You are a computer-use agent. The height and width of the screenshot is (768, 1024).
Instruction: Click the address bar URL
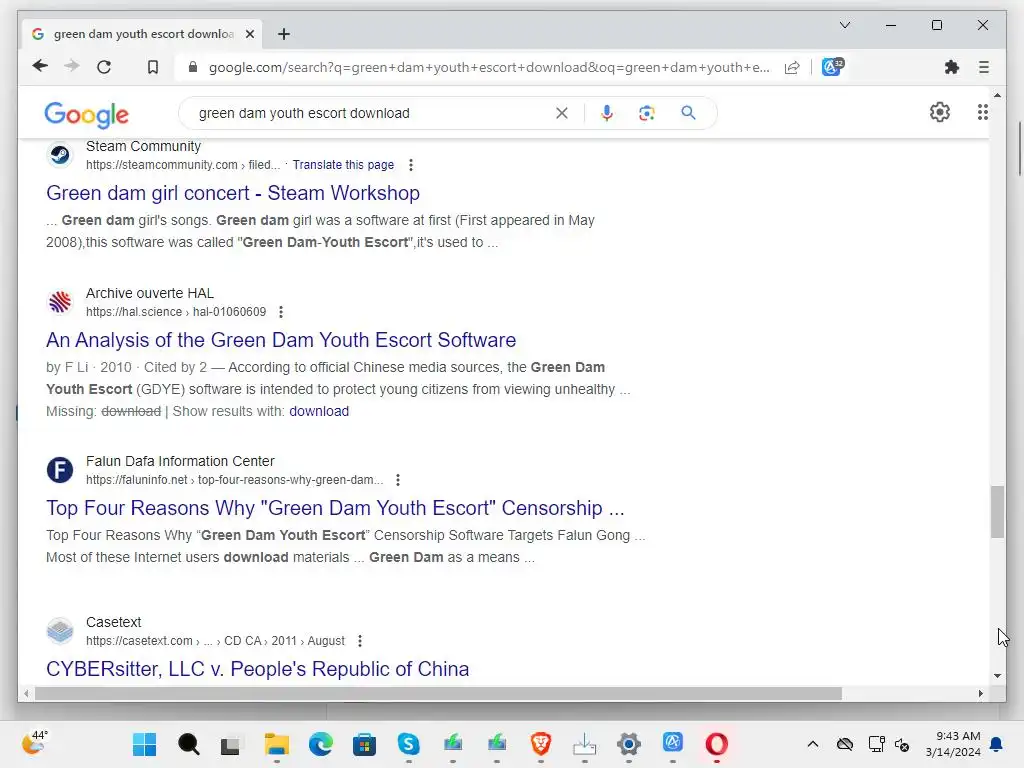(488, 67)
